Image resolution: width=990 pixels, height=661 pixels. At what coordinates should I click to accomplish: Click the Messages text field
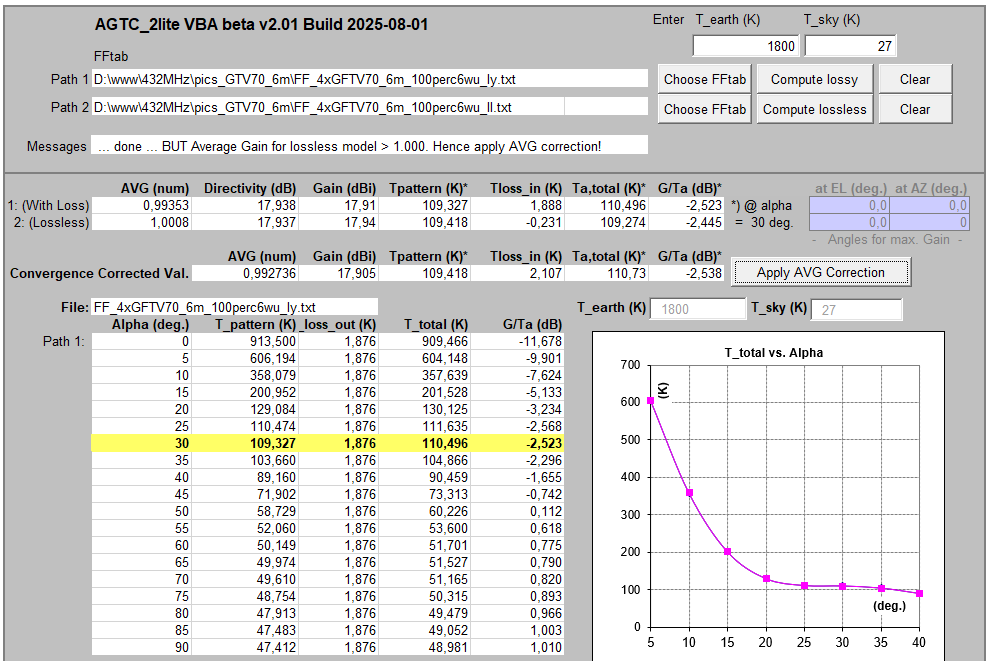click(x=370, y=146)
